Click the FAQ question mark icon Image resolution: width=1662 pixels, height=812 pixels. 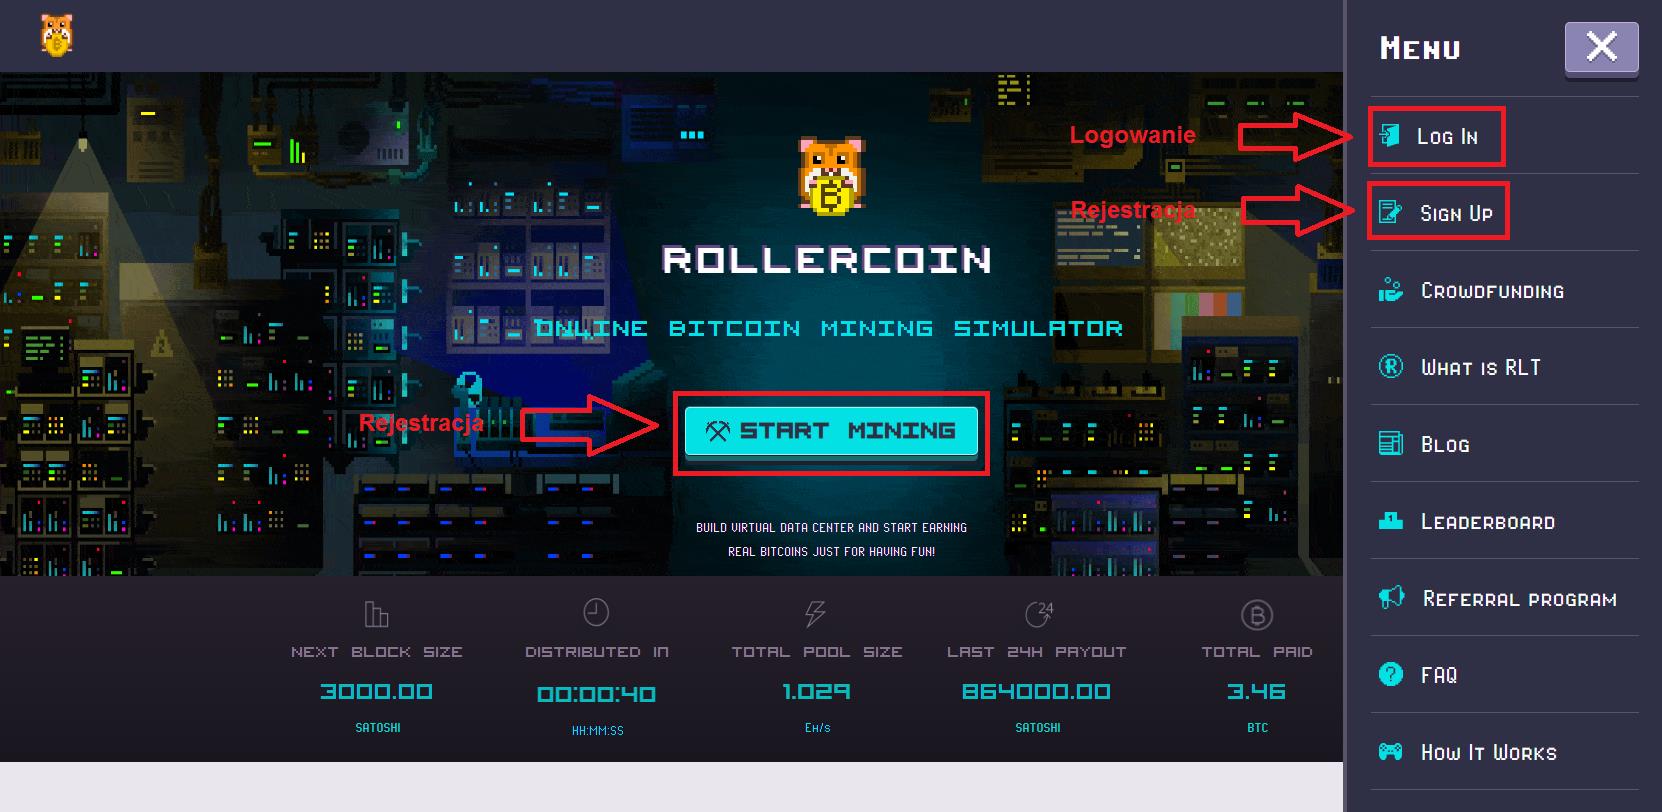pyautogui.click(x=1391, y=674)
